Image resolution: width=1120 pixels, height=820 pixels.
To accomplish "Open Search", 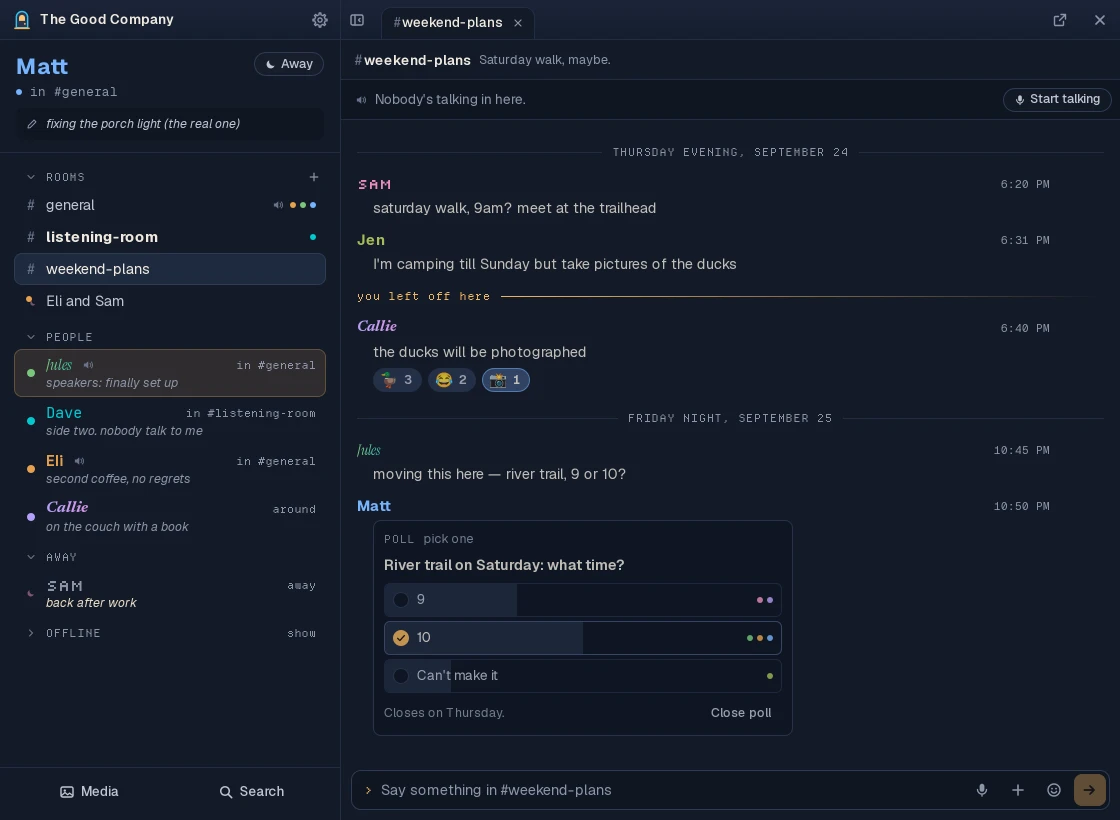I will [x=251, y=791].
